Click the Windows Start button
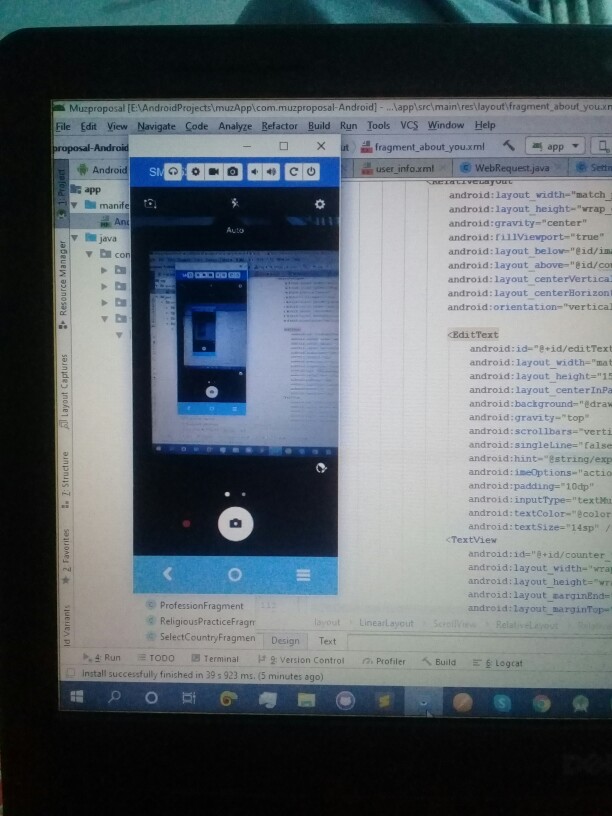 77,698
